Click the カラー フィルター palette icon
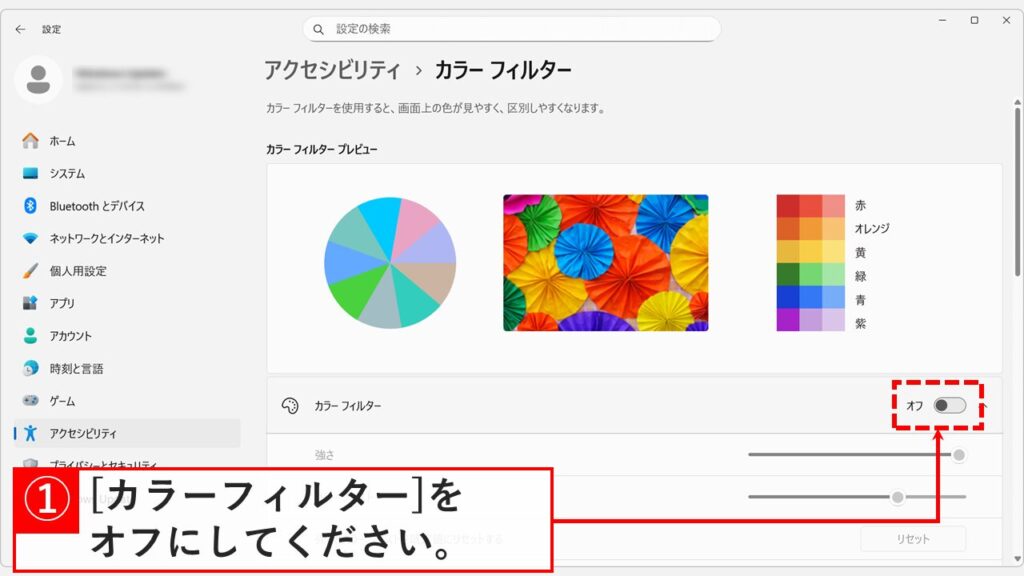This screenshot has height=576, width=1024. (x=289, y=406)
